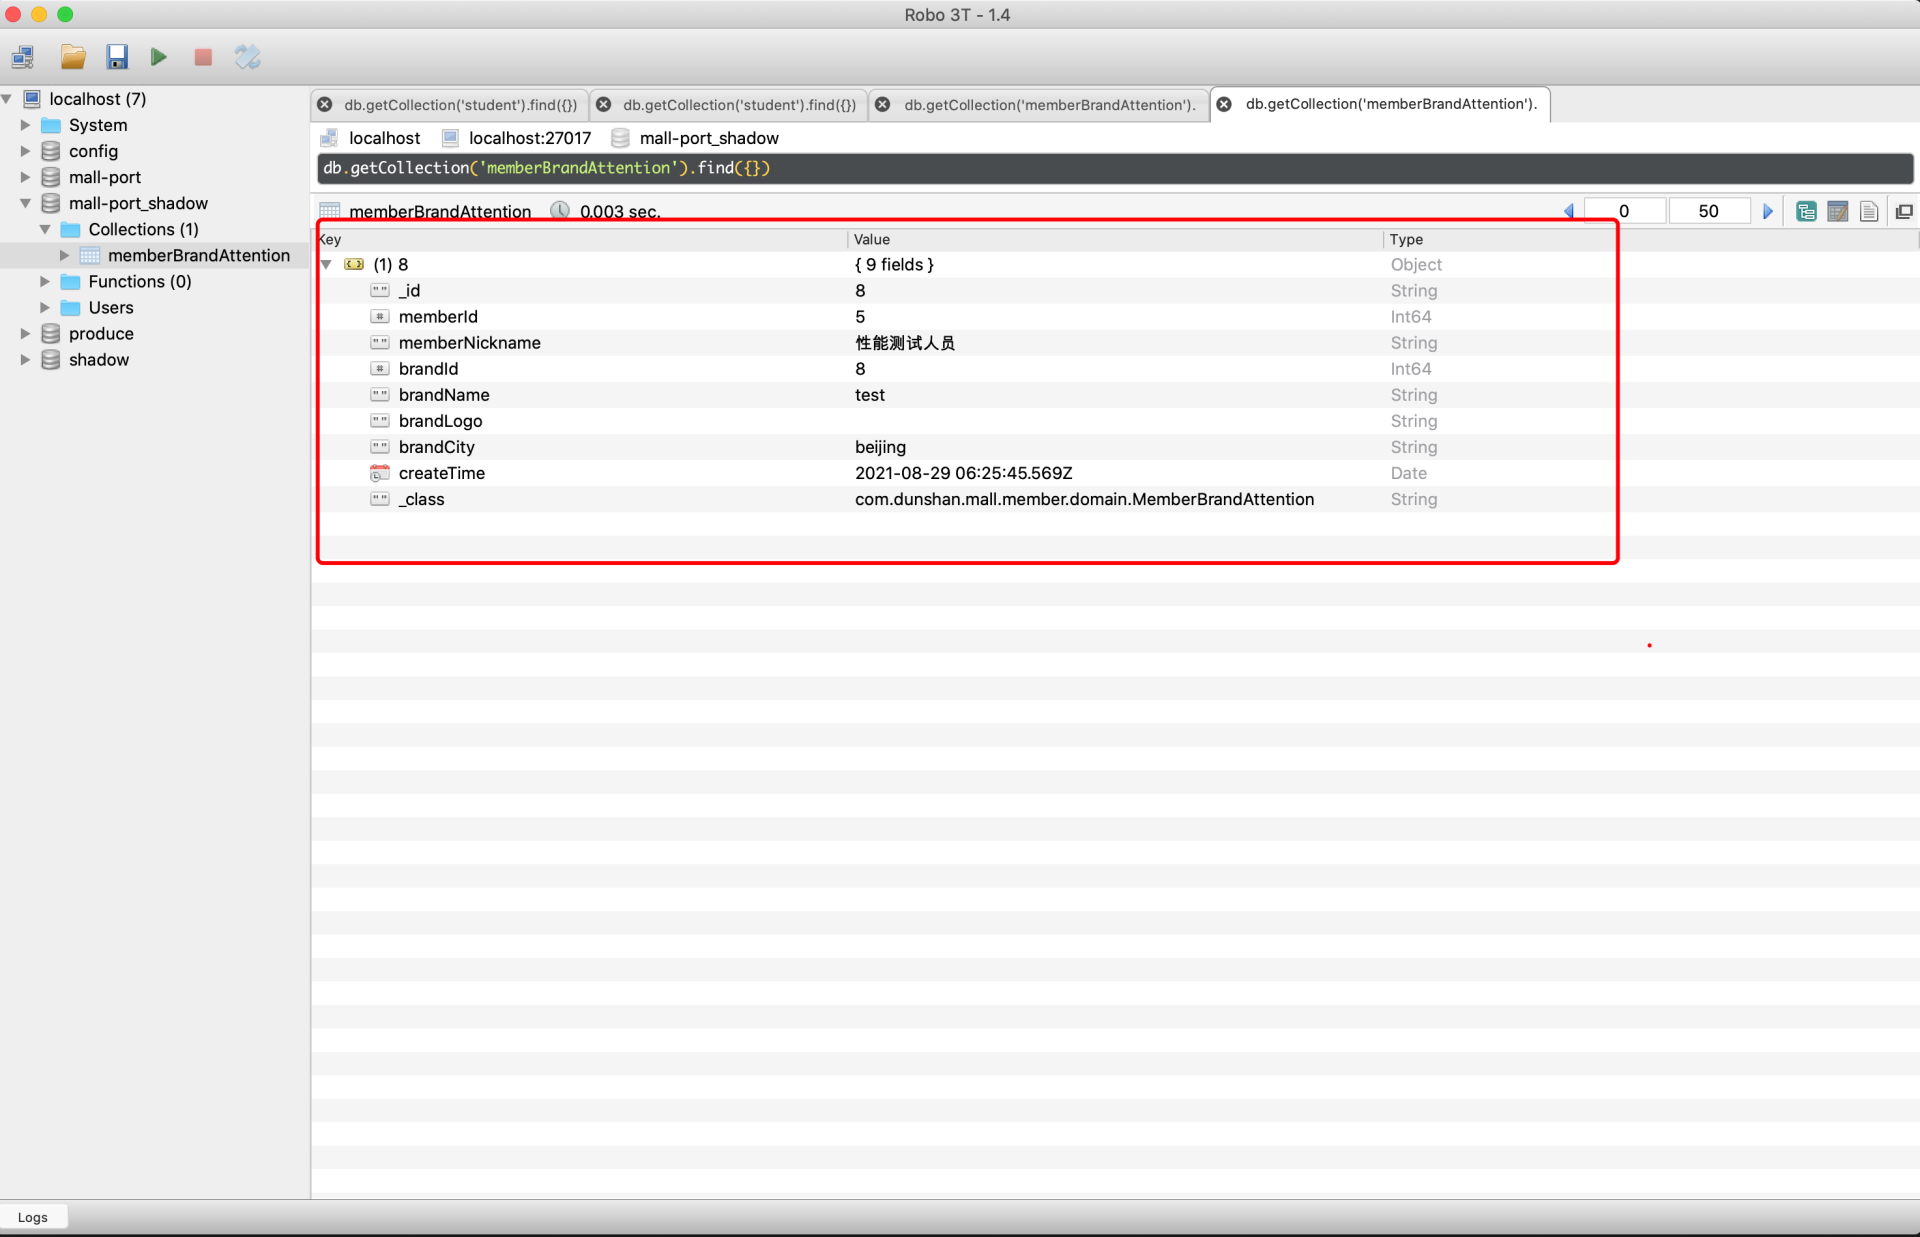1920x1237 pixels.
Task: Click the localhost:27017 address label
Action: click(x=529, y=138)
